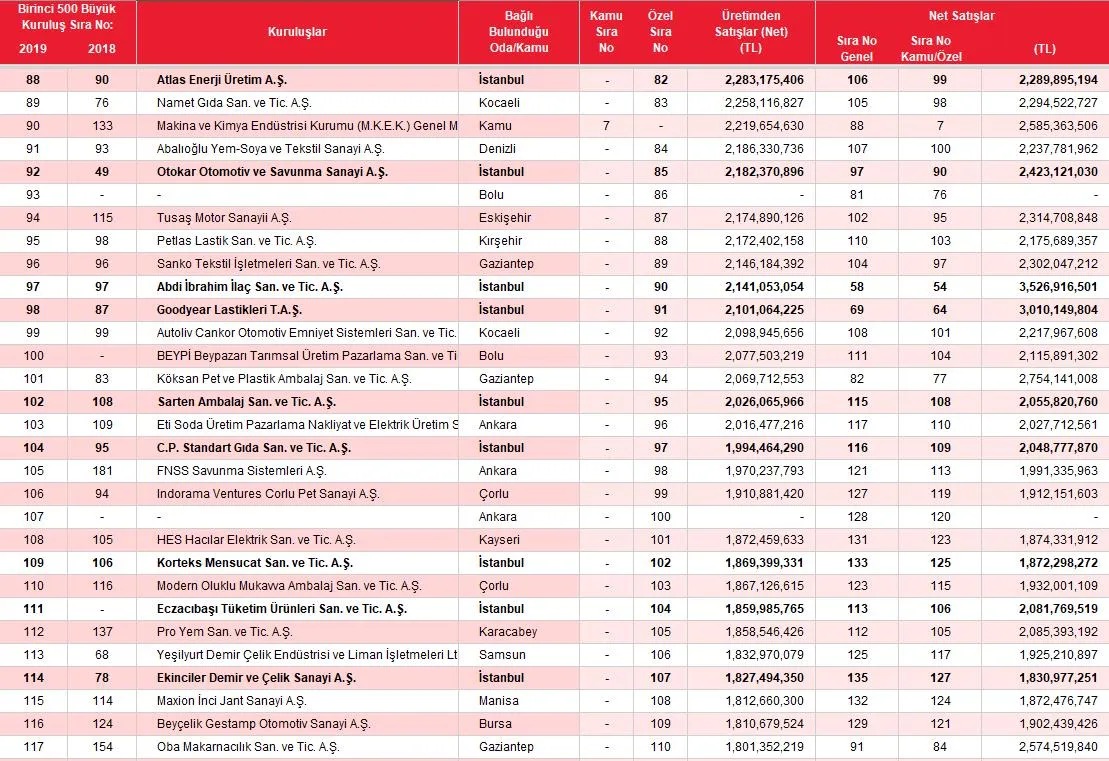Click the Samsun chamber cell

[x=501, y=655]
